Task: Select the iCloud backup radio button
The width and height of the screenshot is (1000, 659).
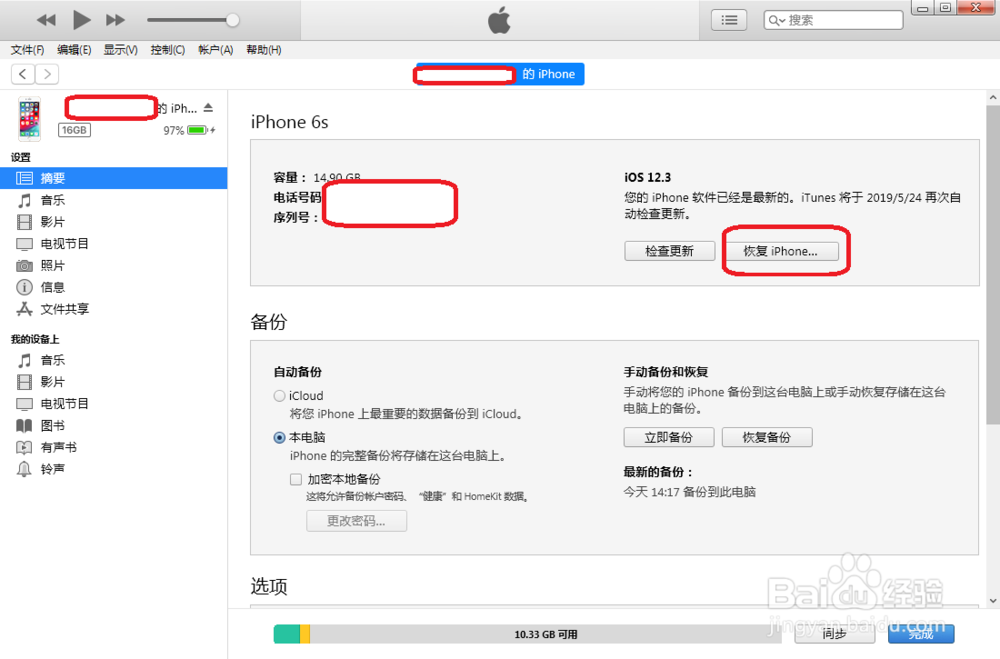Action: 279,396
